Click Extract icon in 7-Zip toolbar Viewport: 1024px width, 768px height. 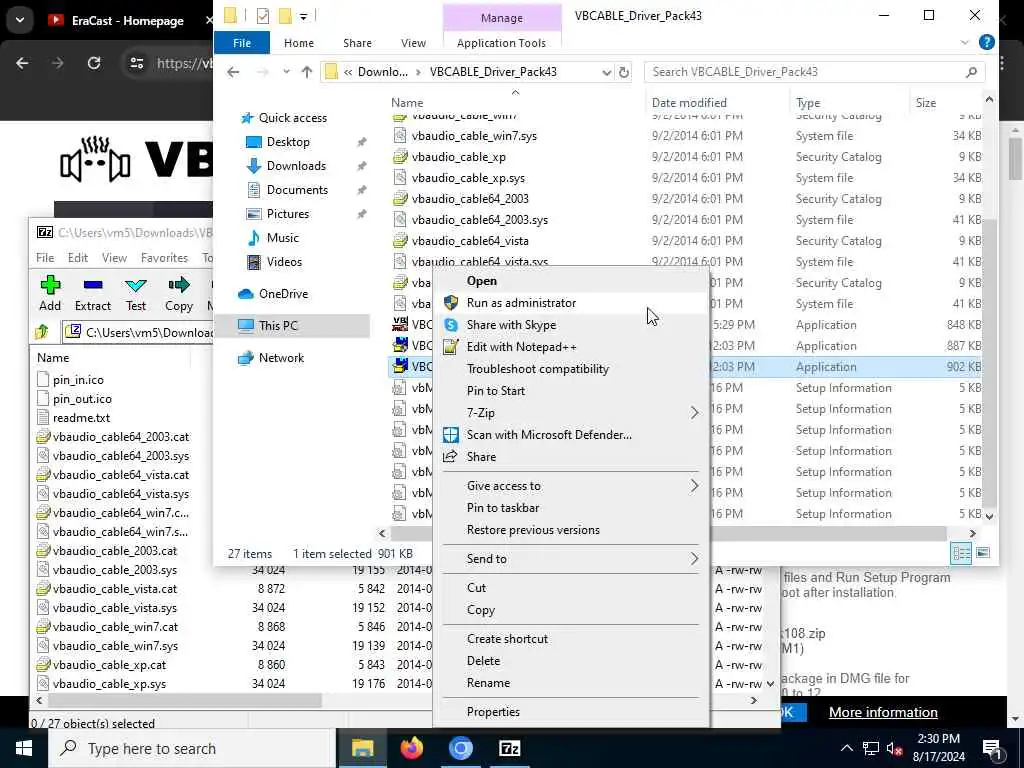93,285
